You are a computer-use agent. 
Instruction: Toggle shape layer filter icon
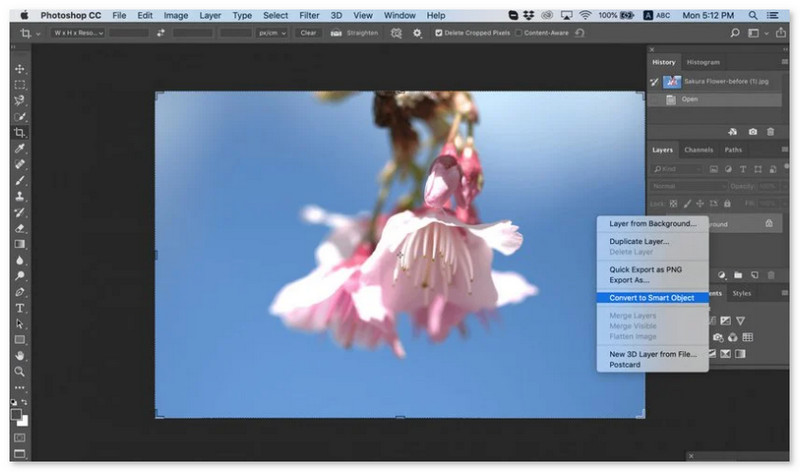pos(758,169)
